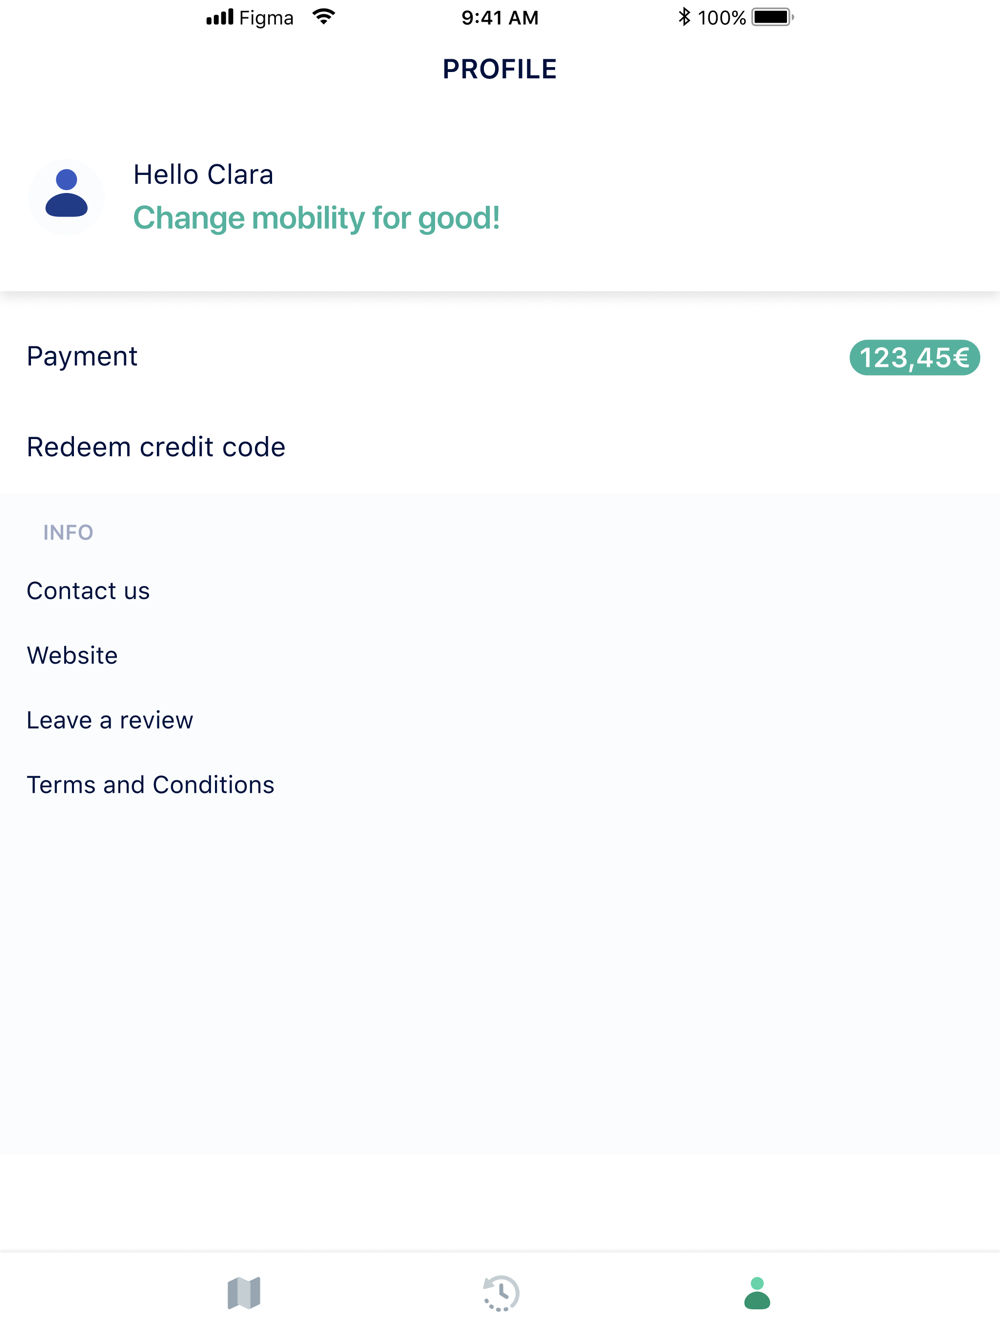The image size is (1000, 1334).
Task: Open the Website link
Action: [x=72, y=655]
